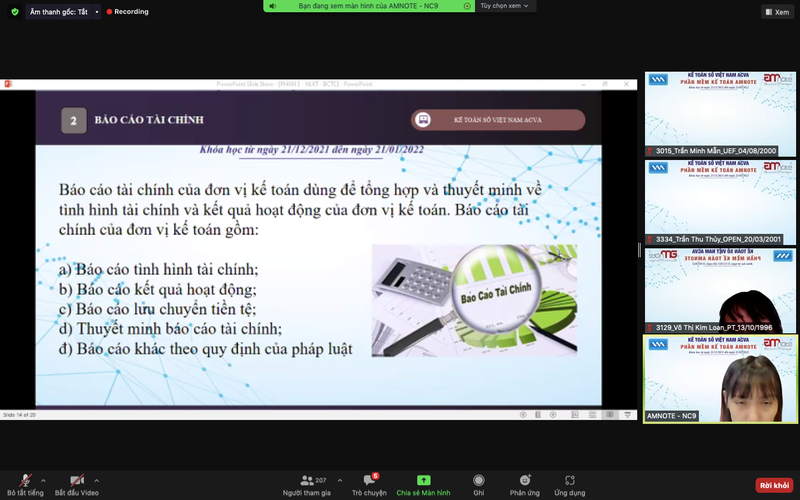Click the green screen sharing notification banner
Screen dimensions: 800x500
(368, 6)
